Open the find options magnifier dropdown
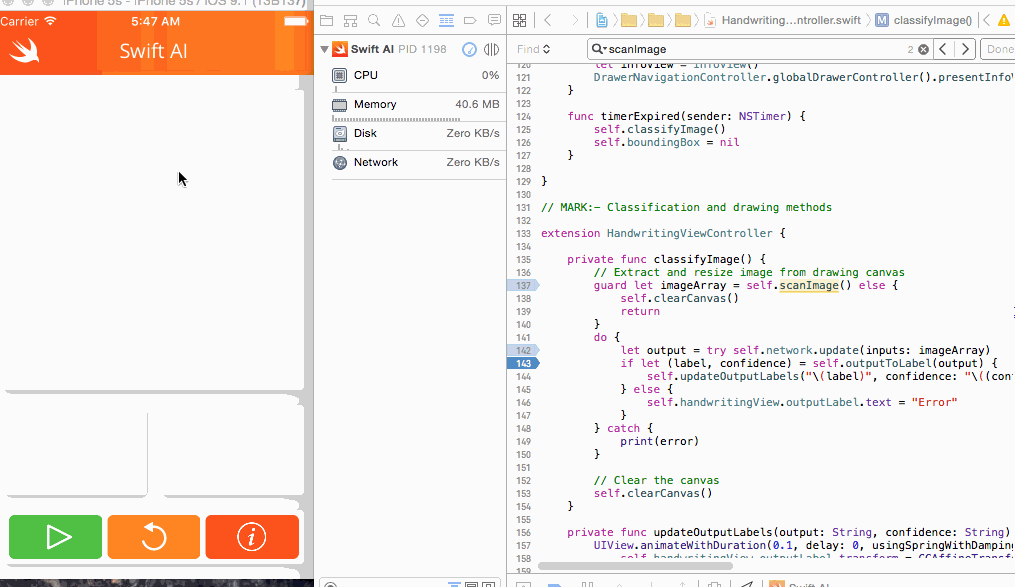The width and height of the screenshot is (1015, 587). pos(599,49)
